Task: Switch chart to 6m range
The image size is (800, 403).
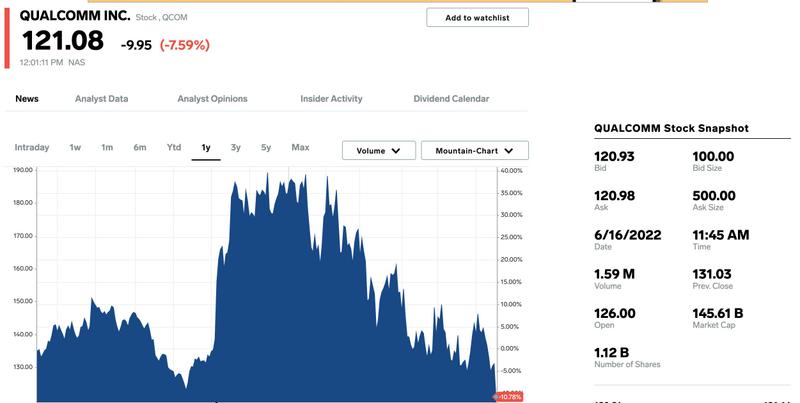Action: (x=140, y=147)
